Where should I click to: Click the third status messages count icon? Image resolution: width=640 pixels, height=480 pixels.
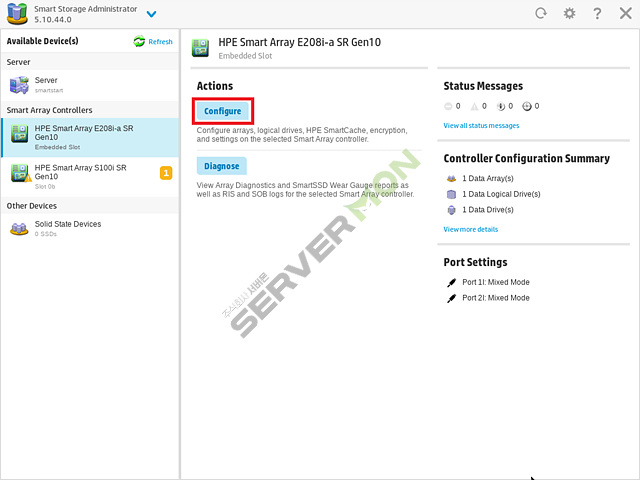pos(500,107)
